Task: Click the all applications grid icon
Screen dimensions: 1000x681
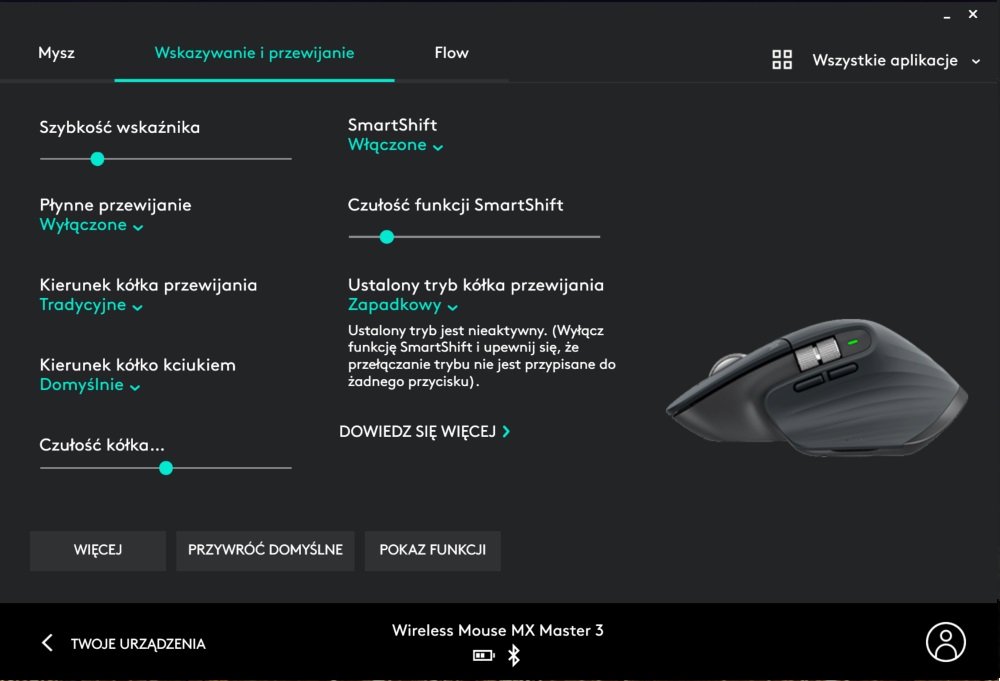Action: coord(782,60)
